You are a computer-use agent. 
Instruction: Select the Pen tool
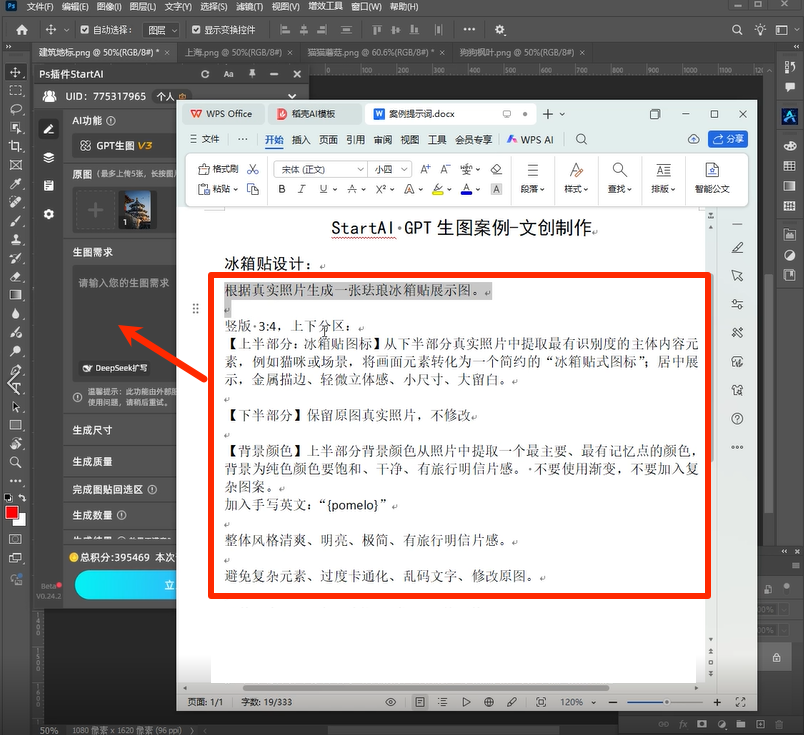tap(15, 370)
